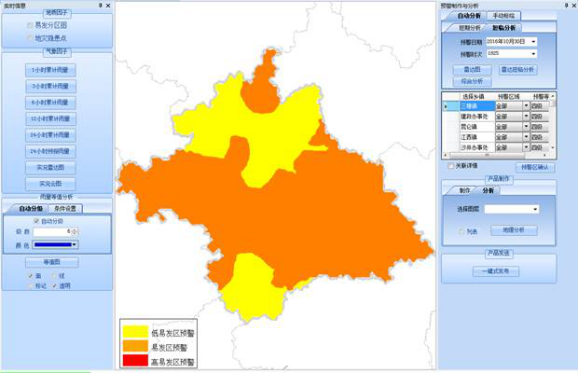Click the spinner arrows of 级数 field
The image size is (579, 374).
click(x=75, y=232)
